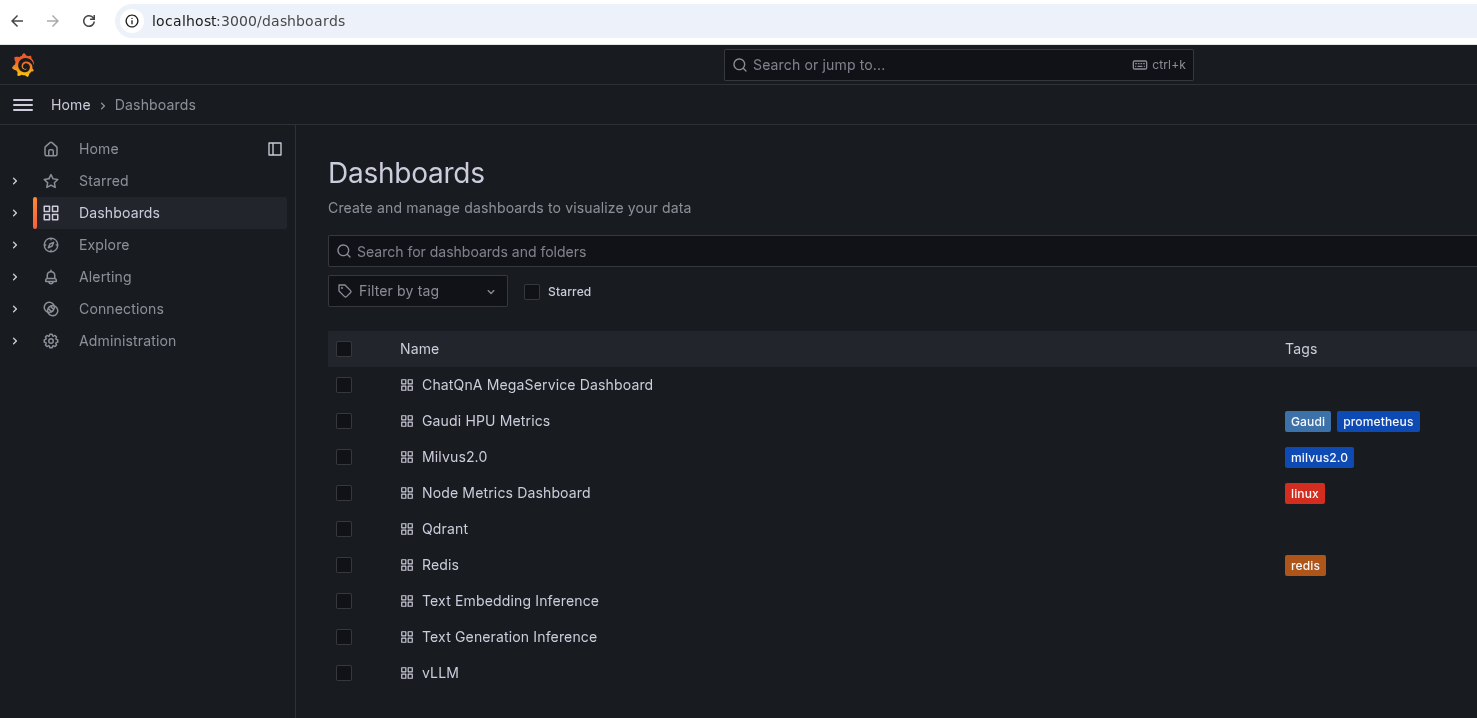Select the Redis row checkbox

click(x=344, y=565)
